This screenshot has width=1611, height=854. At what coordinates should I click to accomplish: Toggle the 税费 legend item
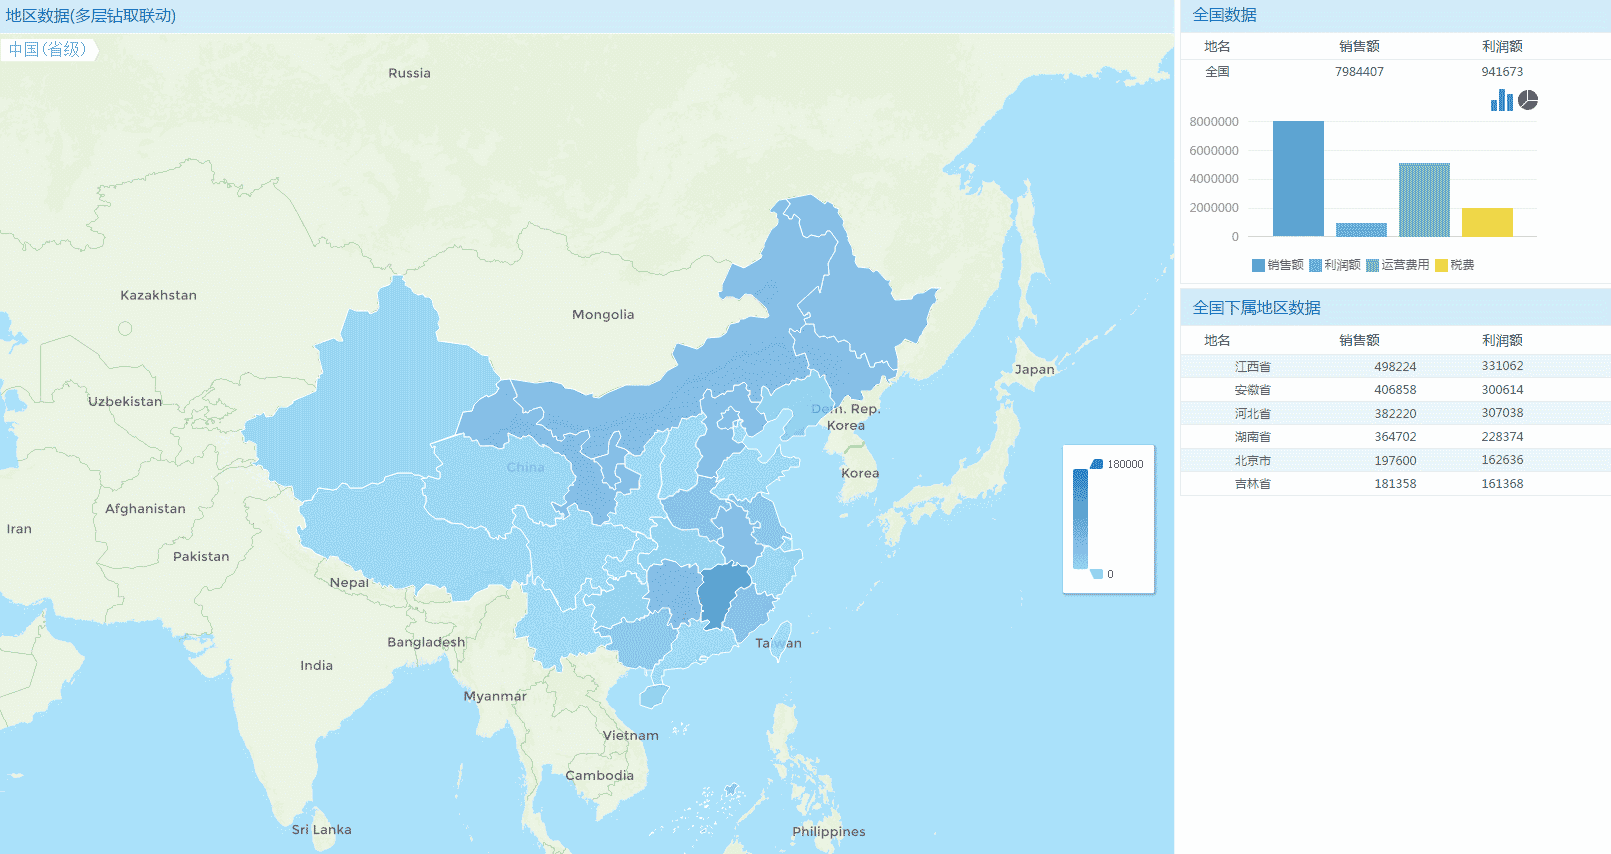[1455, 265]
